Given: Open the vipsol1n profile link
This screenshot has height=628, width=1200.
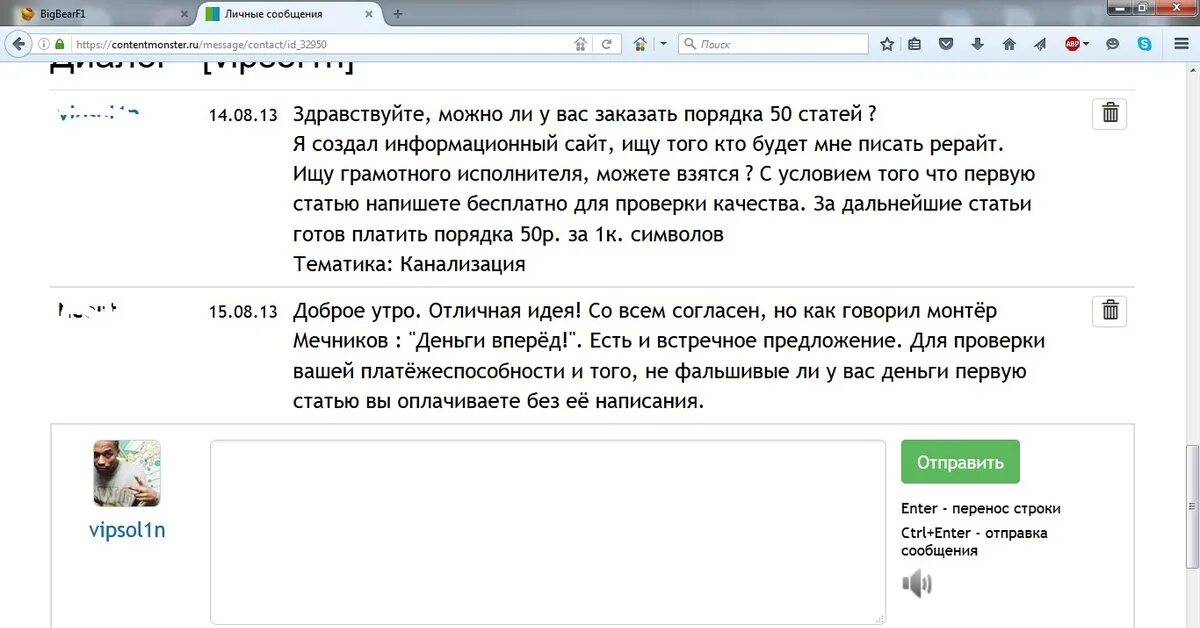Looking at the screenshot, I should coord(126,530).
